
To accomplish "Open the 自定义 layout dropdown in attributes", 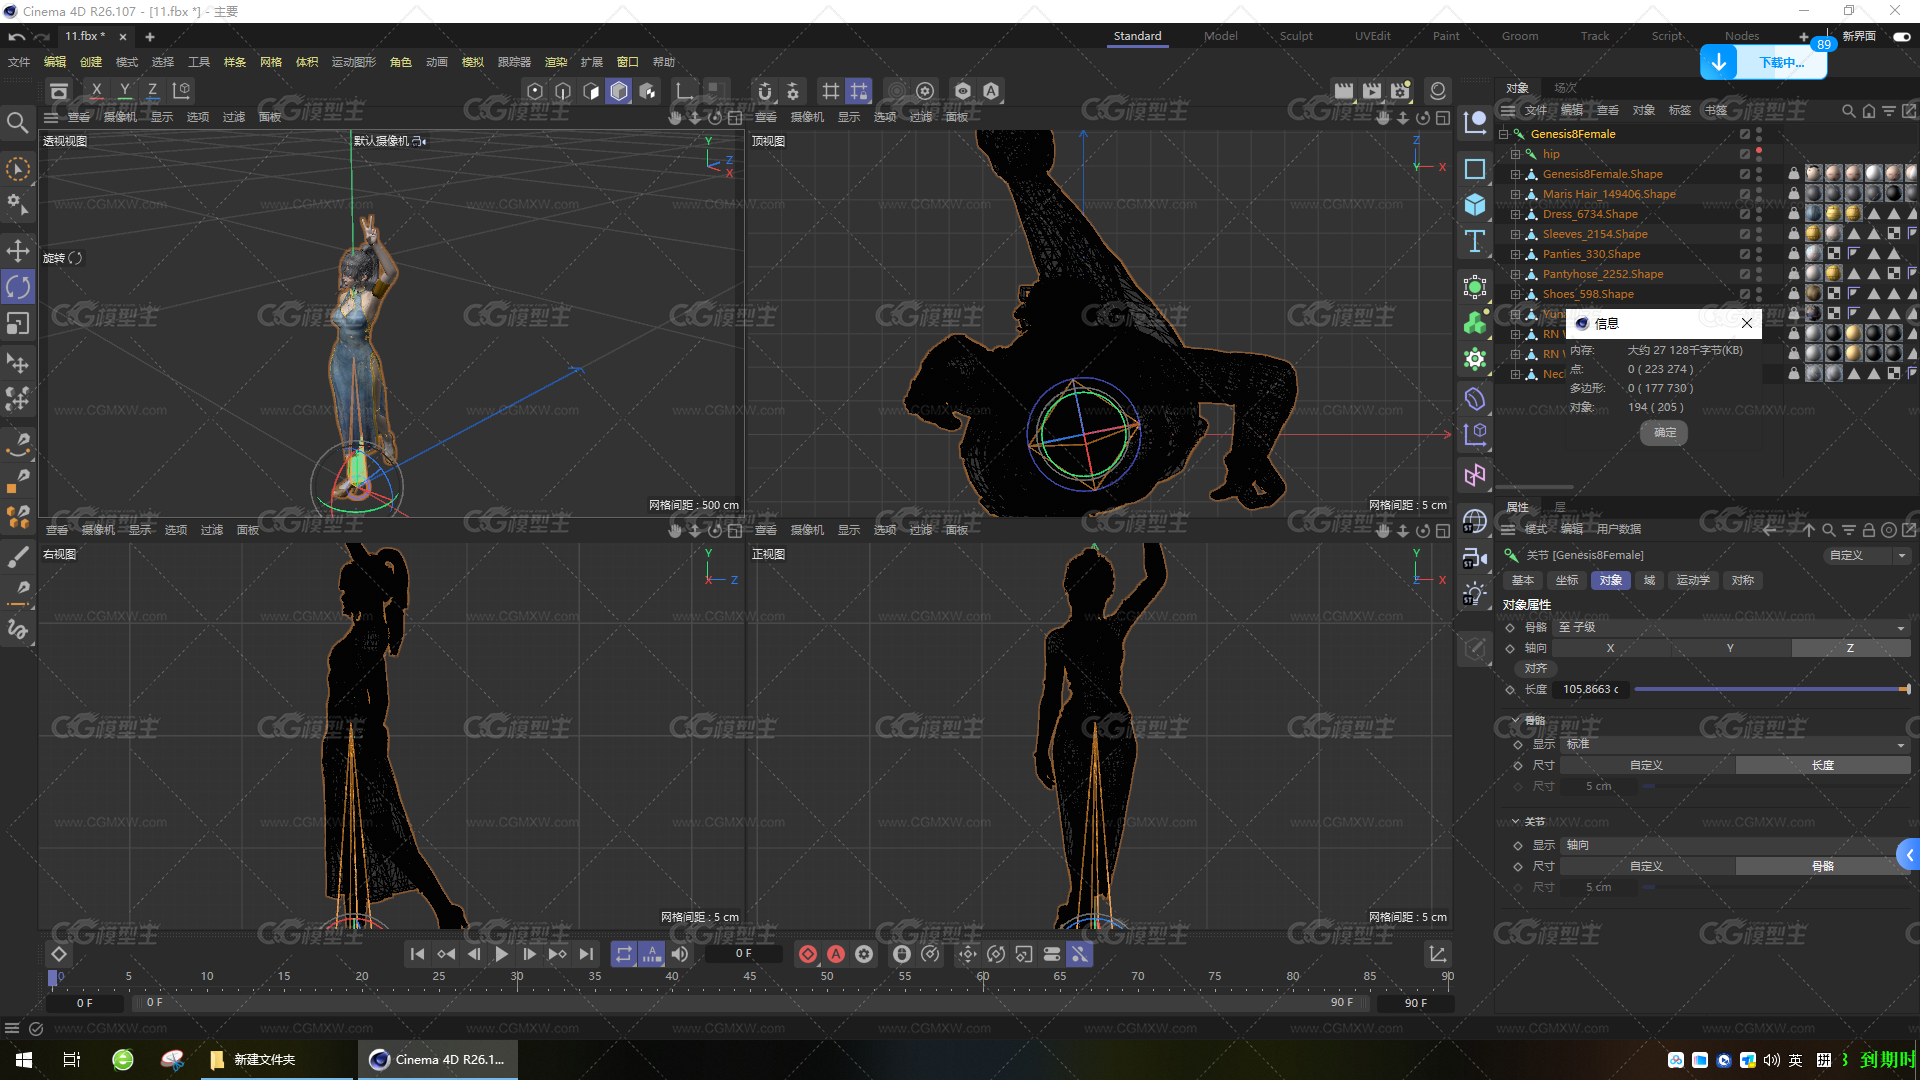I will 1867,555.
